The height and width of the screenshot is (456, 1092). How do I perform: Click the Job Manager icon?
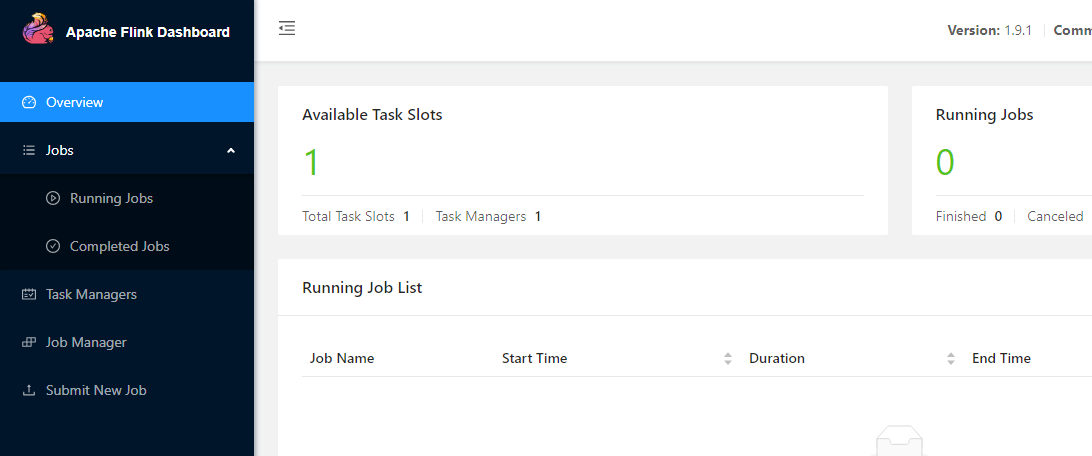[29, 342]
